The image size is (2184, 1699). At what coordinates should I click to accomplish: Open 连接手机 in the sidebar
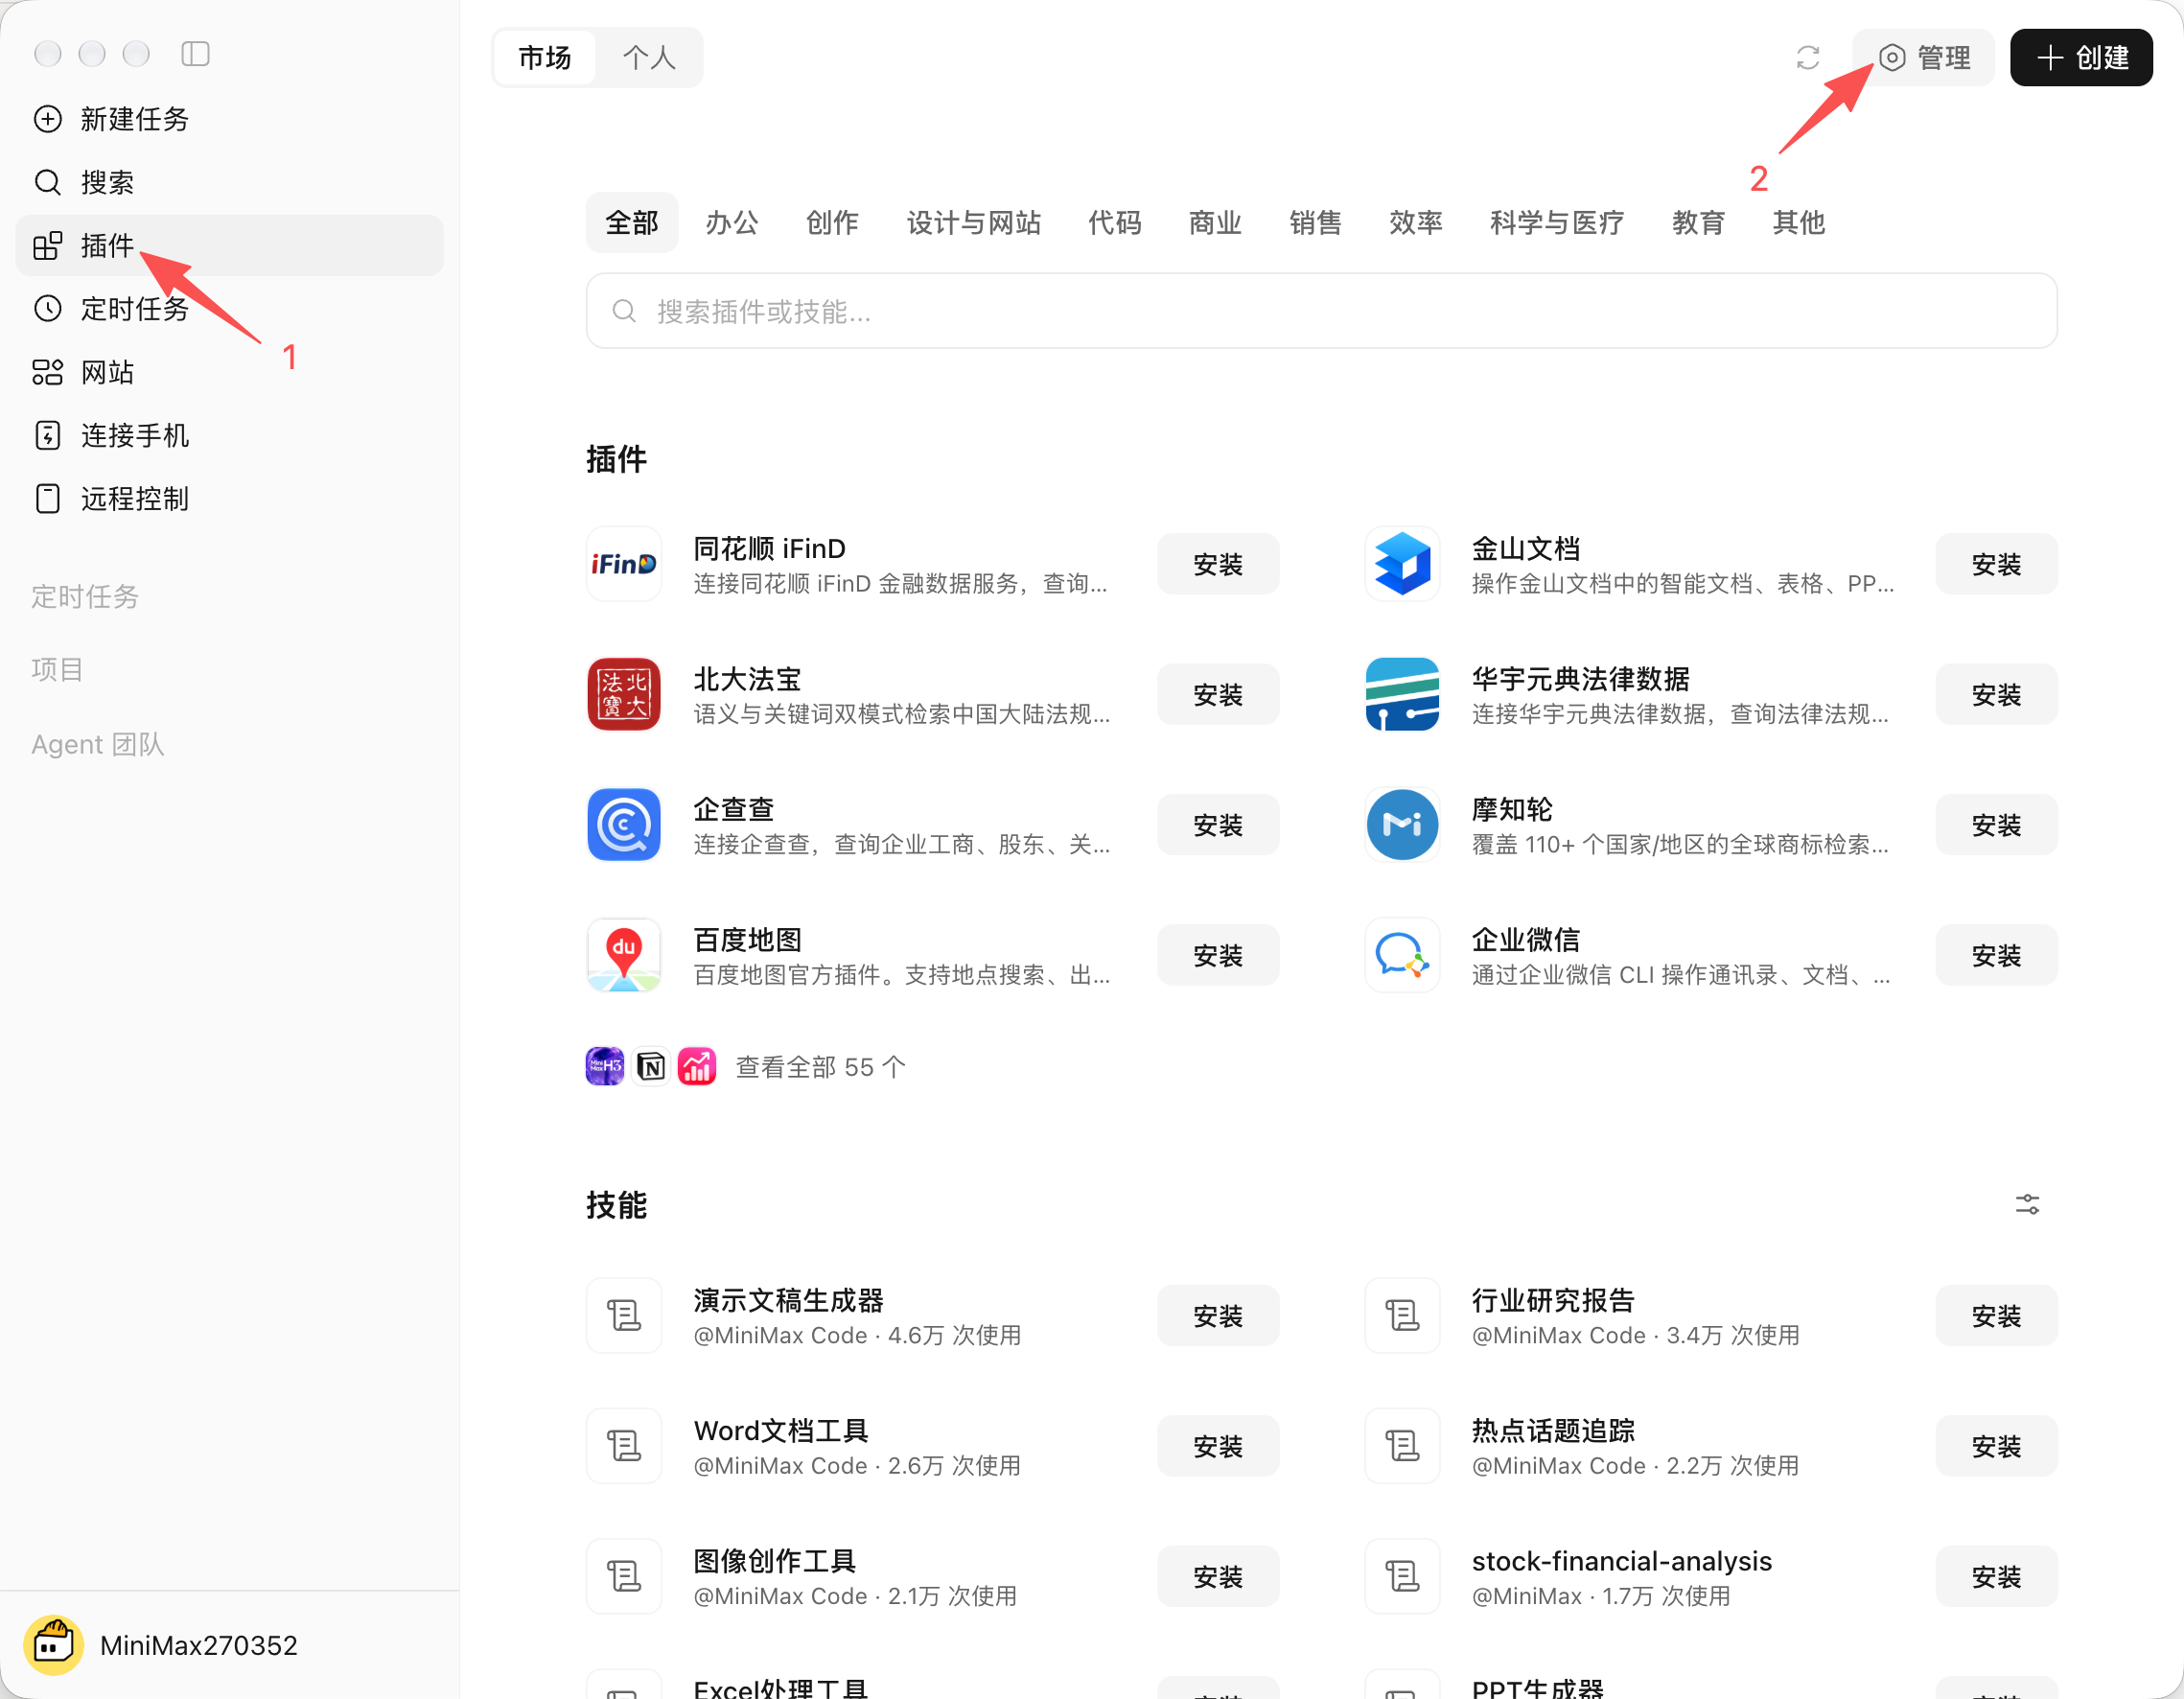click(229, 435)
